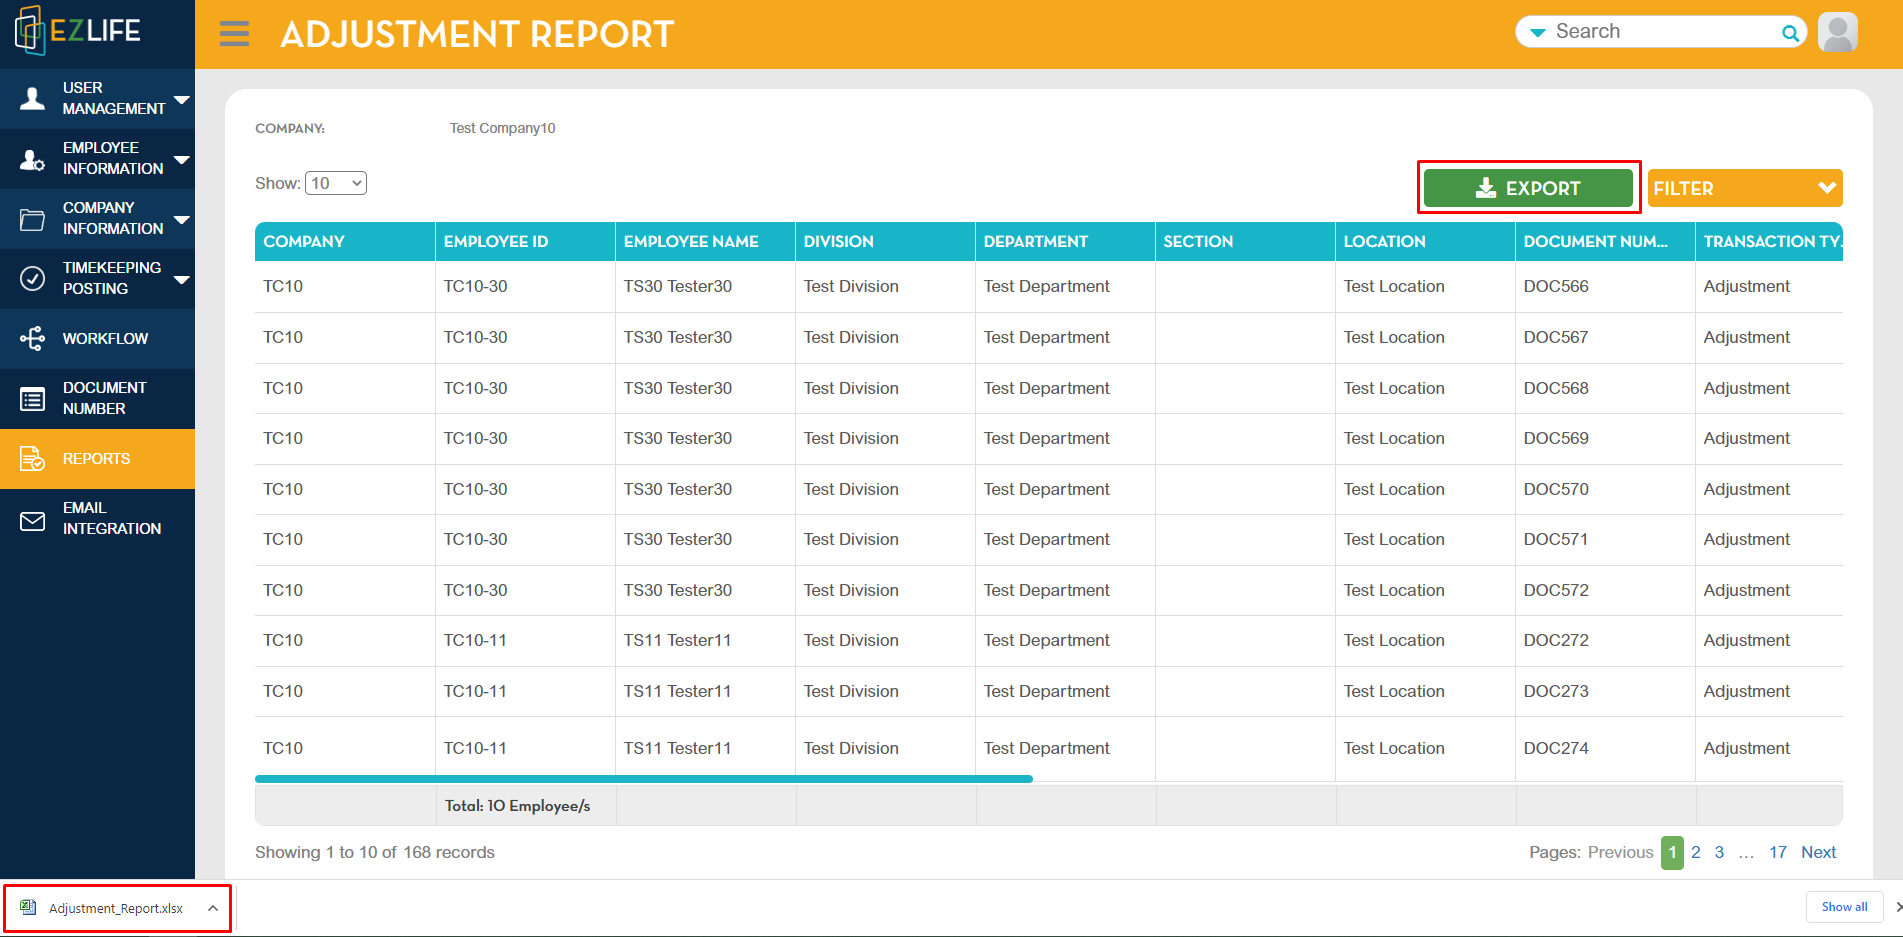Image resolution: width=1903 pixels, height=937 pixels.
Task: Click 'Showing 1 to 10 of 168 records'
Action: (x=375, y=852)
